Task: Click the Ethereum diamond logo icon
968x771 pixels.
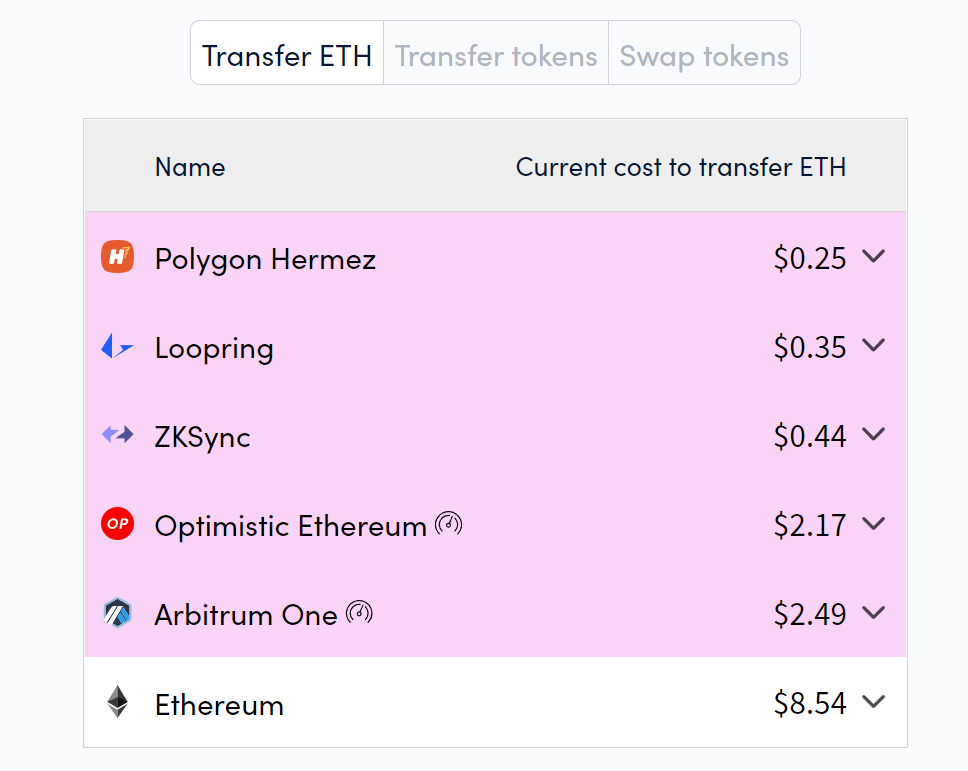Action: pyautogui.click(x=117, y=702)
